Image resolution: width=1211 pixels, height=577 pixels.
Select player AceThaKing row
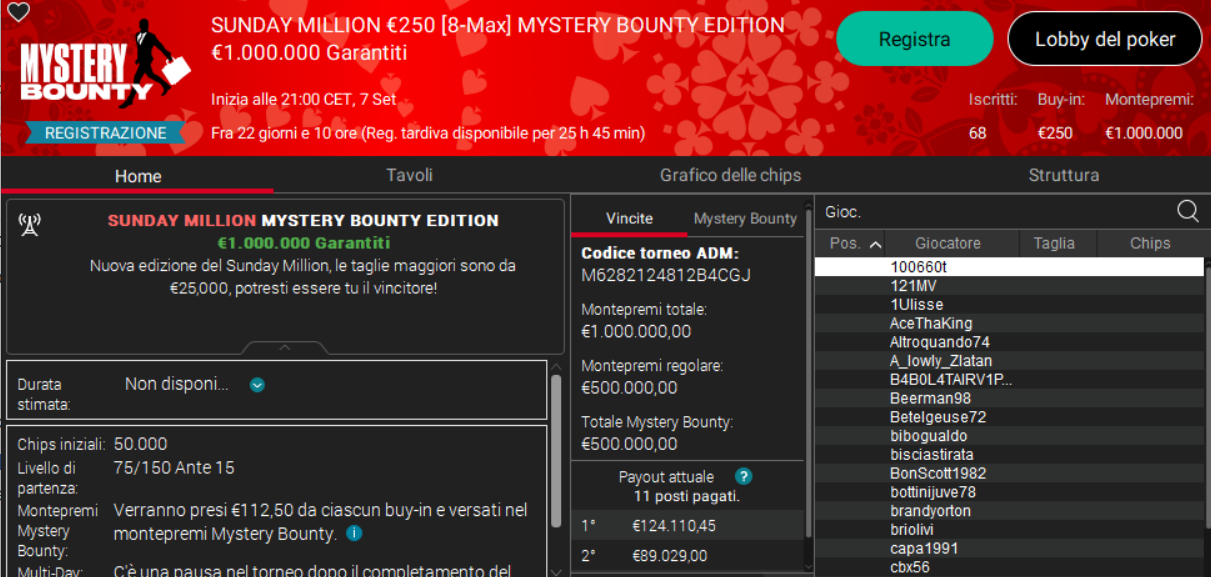[x=1009, y=323]
